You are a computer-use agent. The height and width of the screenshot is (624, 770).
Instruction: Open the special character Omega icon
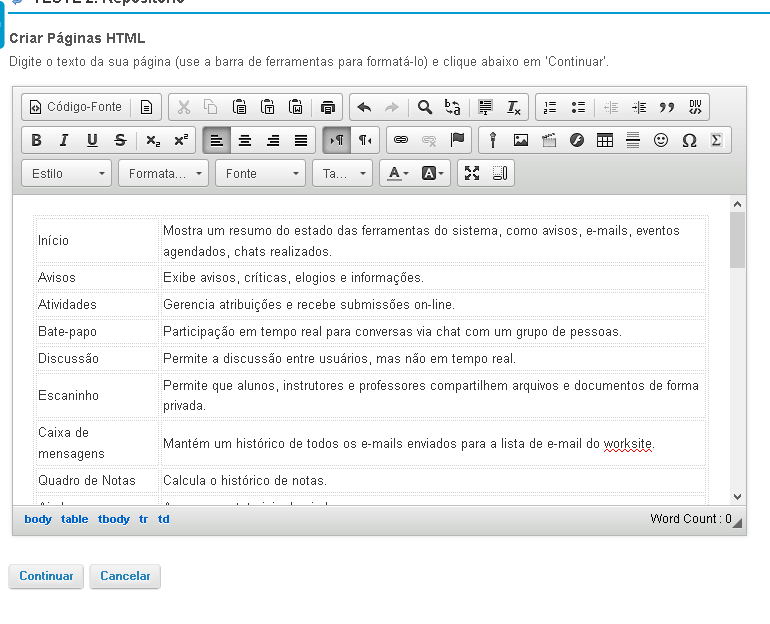(689, 140)
